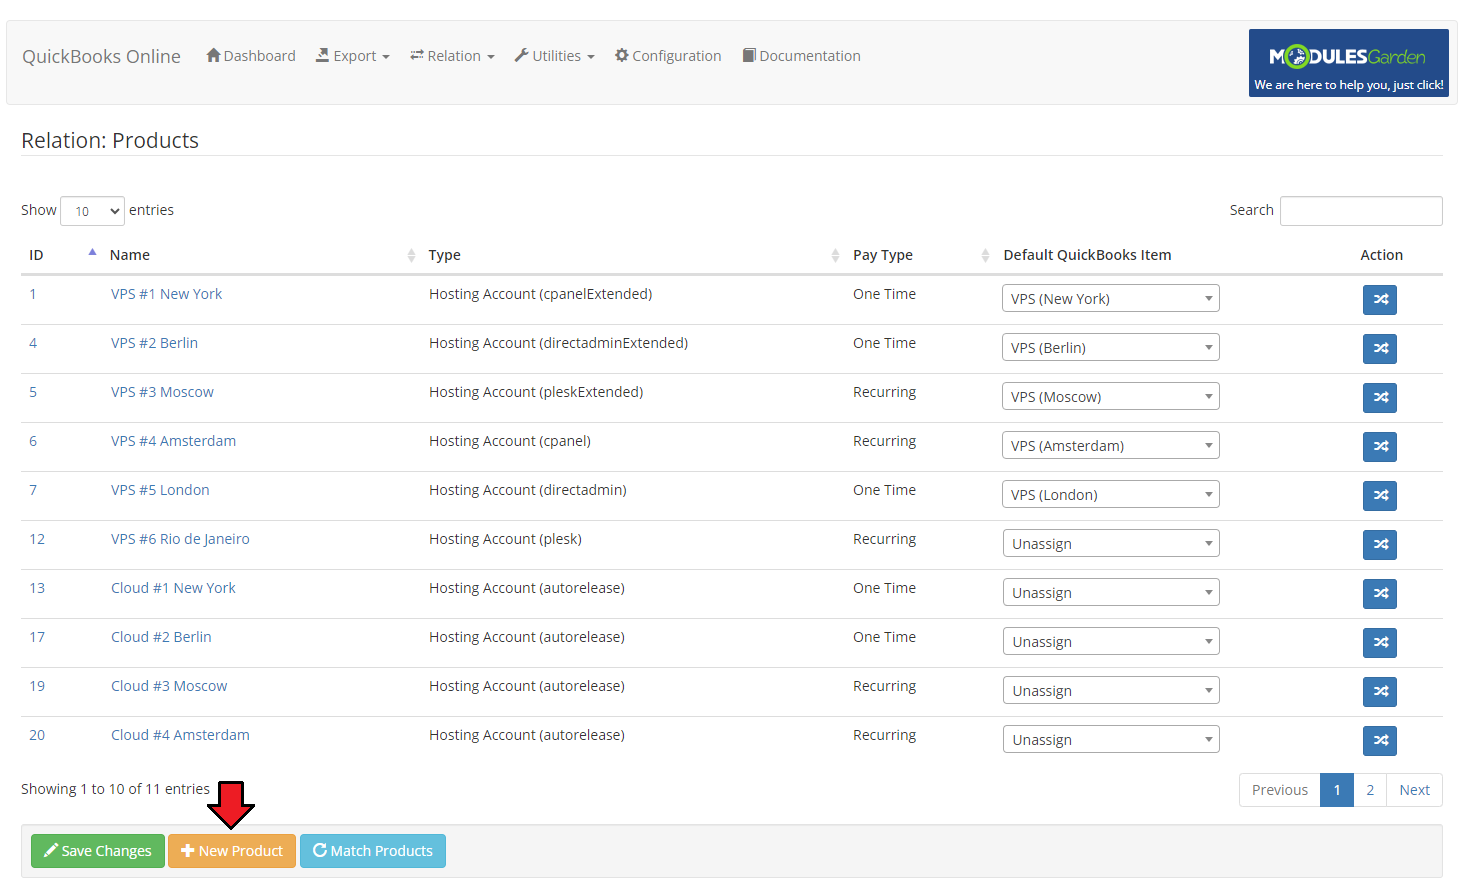Click shuffle action icon for VPS #4 Amsterdam
The width and height of the screenshot is (1464, 895).
pos(1379,446)
